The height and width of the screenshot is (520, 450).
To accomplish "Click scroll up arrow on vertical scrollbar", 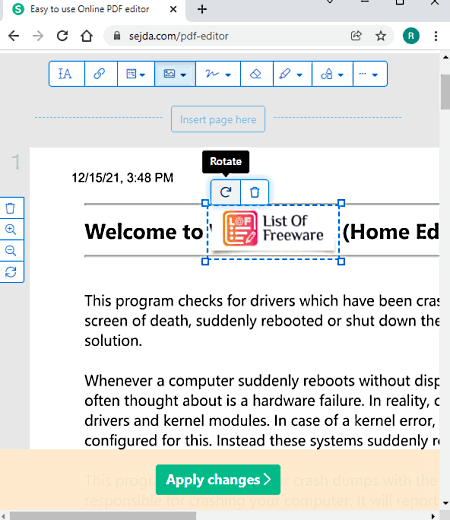I will click(x=445, y=57).
